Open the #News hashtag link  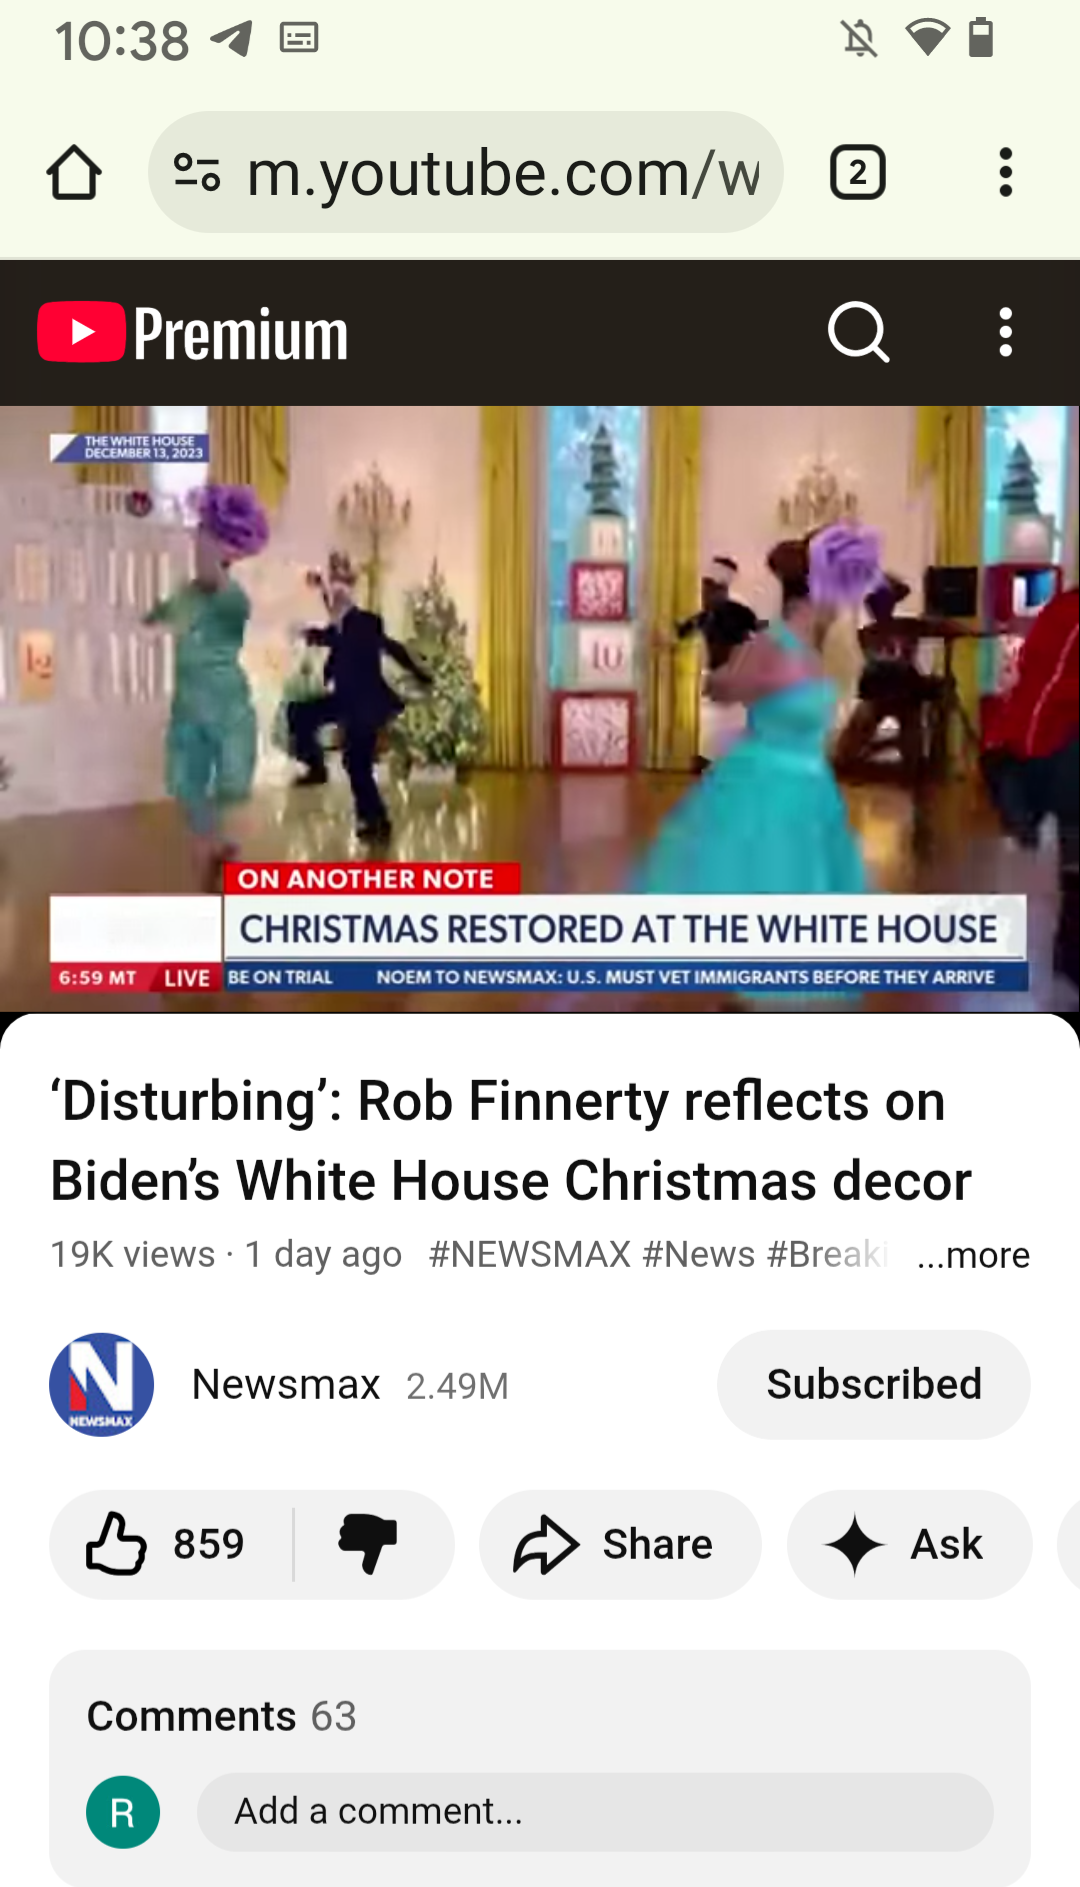699,1254
